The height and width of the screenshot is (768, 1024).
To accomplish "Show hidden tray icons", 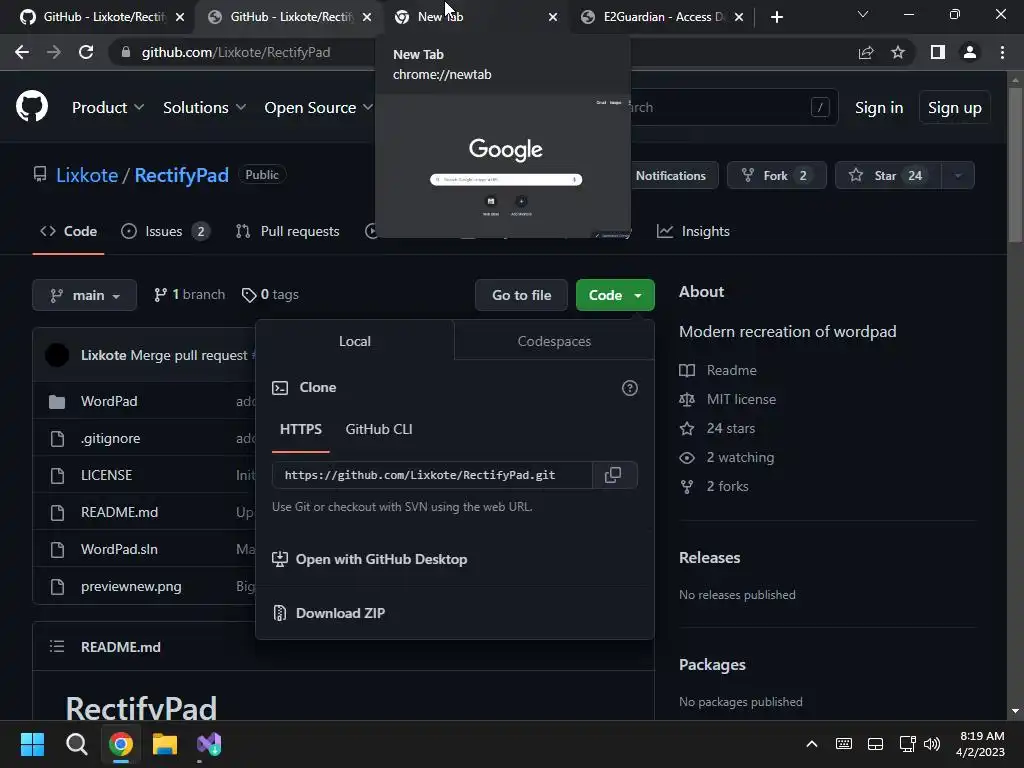I will (x=812, y=744).
